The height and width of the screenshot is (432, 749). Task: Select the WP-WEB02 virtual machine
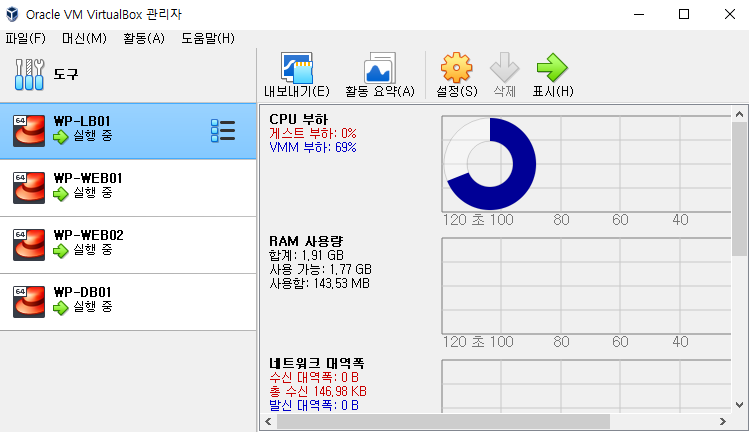point(128,245)
